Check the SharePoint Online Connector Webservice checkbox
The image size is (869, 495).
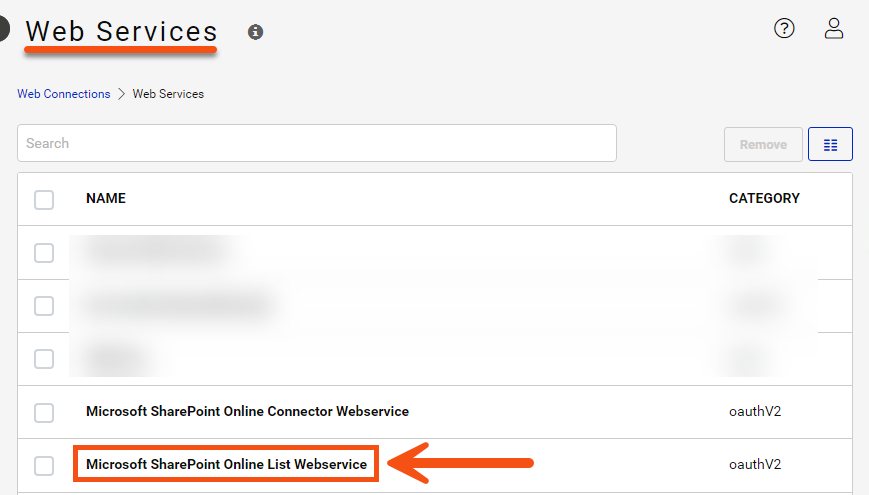click(44, 412)
